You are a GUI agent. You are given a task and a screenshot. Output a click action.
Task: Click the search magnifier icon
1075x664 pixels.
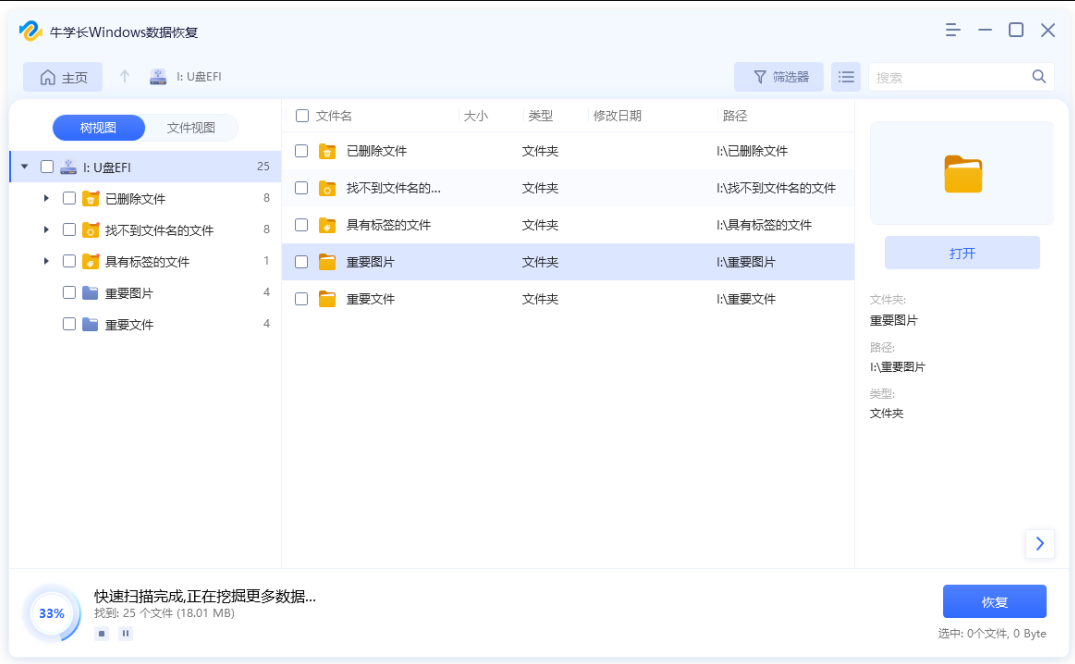1039,77
